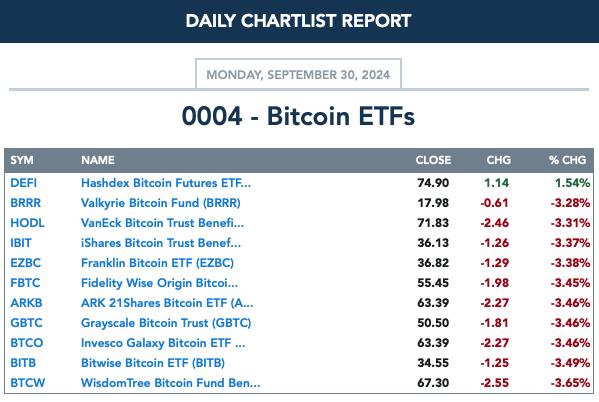
Task: Open the BRRR symbol link
Action: (26, 203)
